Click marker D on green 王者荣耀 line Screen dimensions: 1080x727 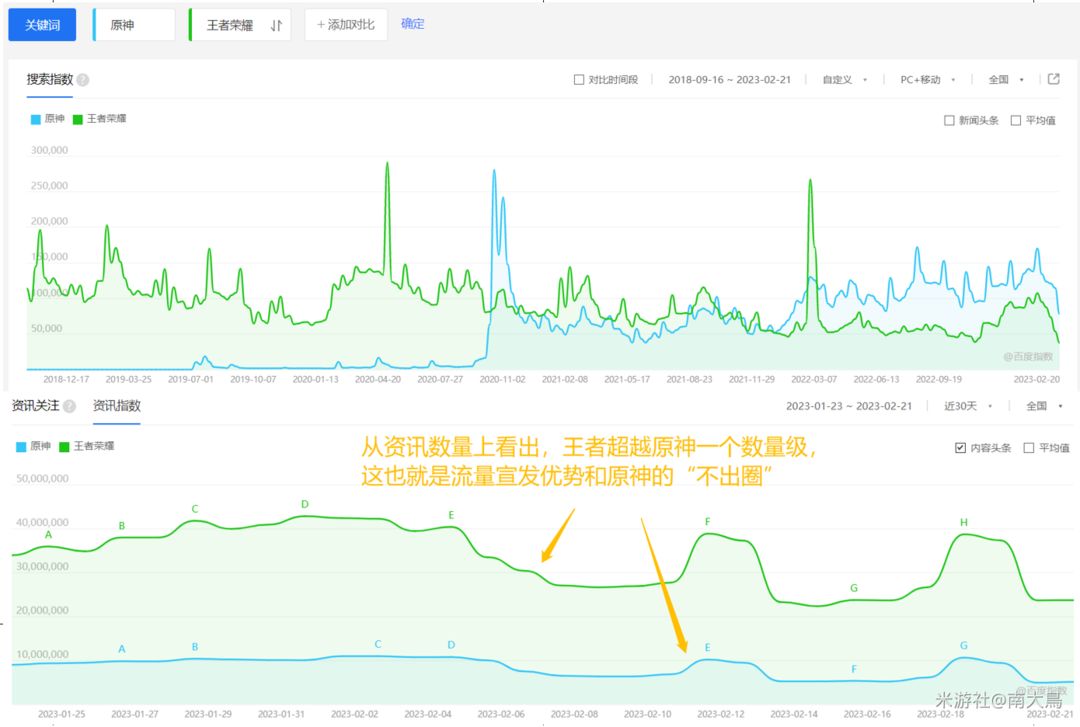tap(305, 504)
